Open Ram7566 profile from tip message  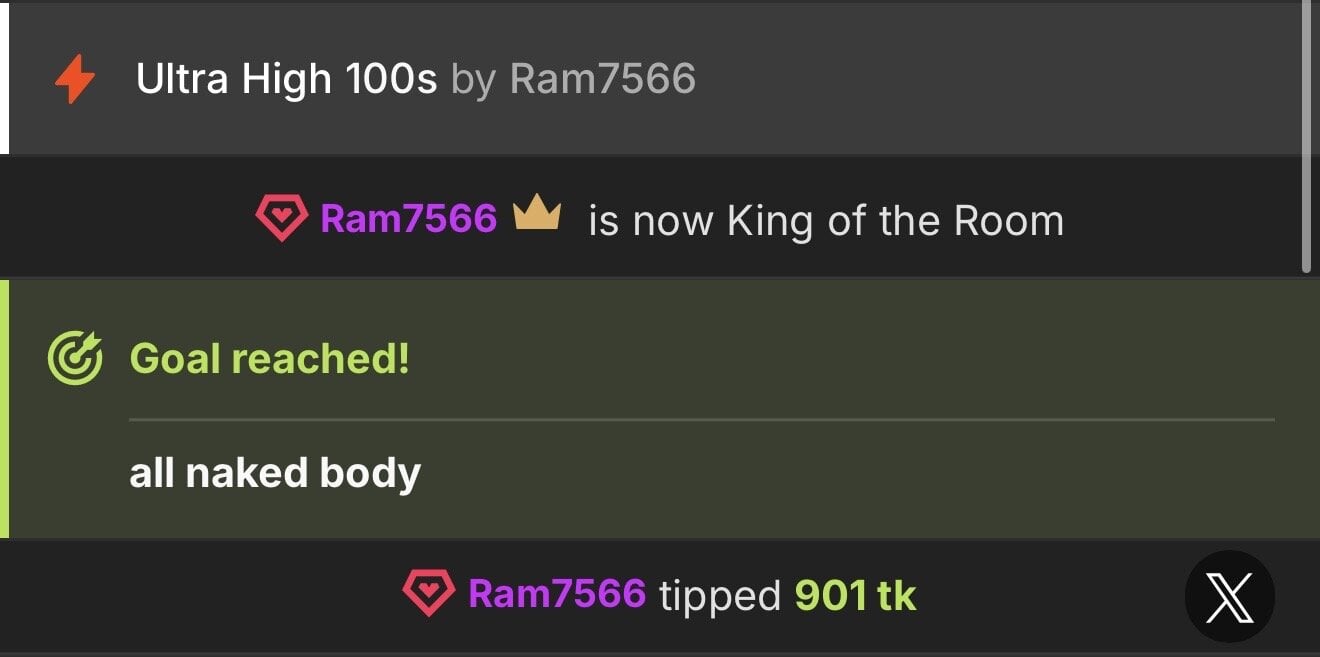[557, 594]
